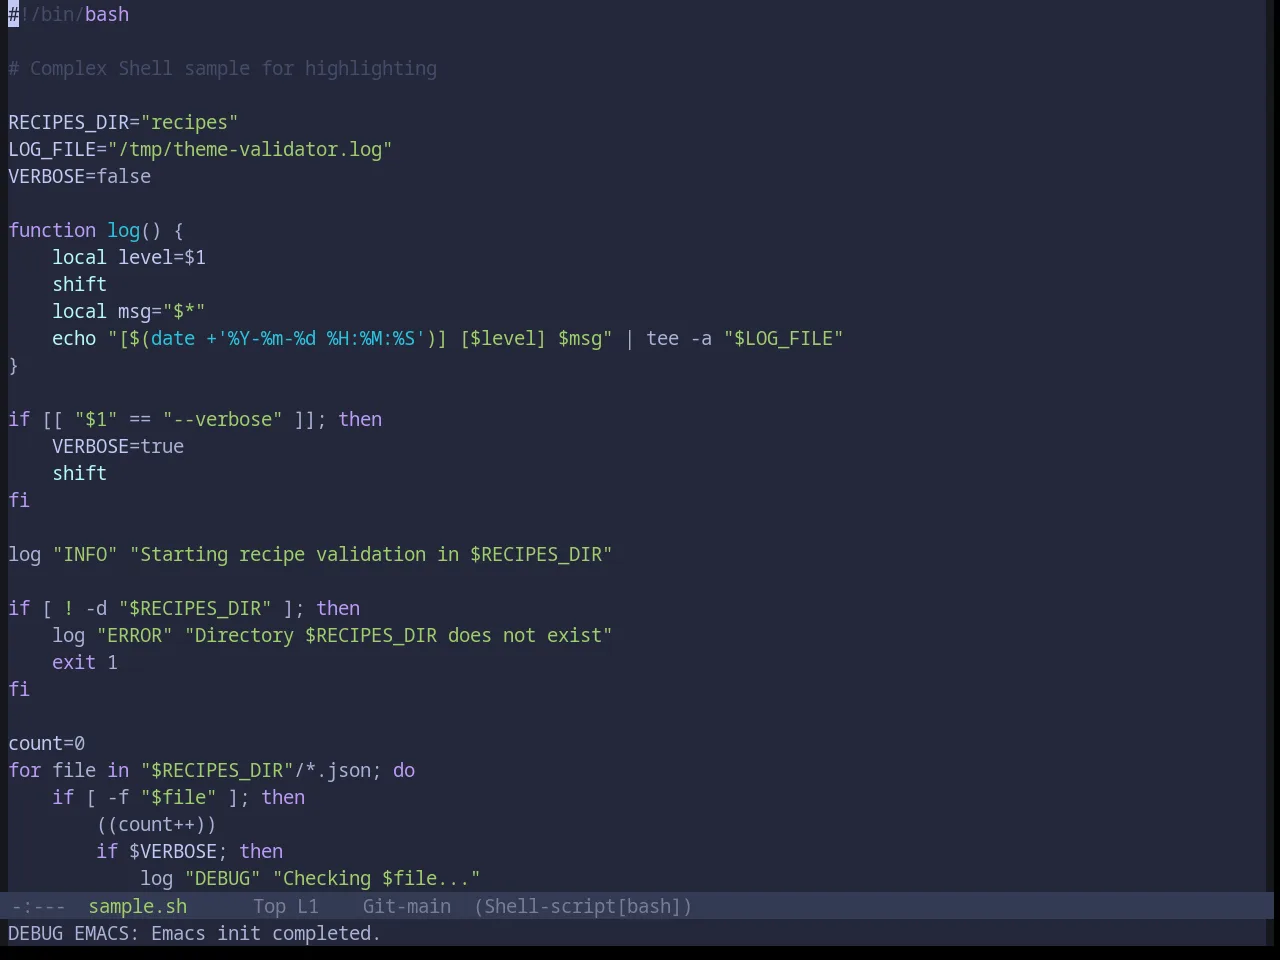Click the date format '%Y-%m-%d %H:%M:%S'
The width and height of the screenshot is (1280, 960).
(x=321, y=338)
